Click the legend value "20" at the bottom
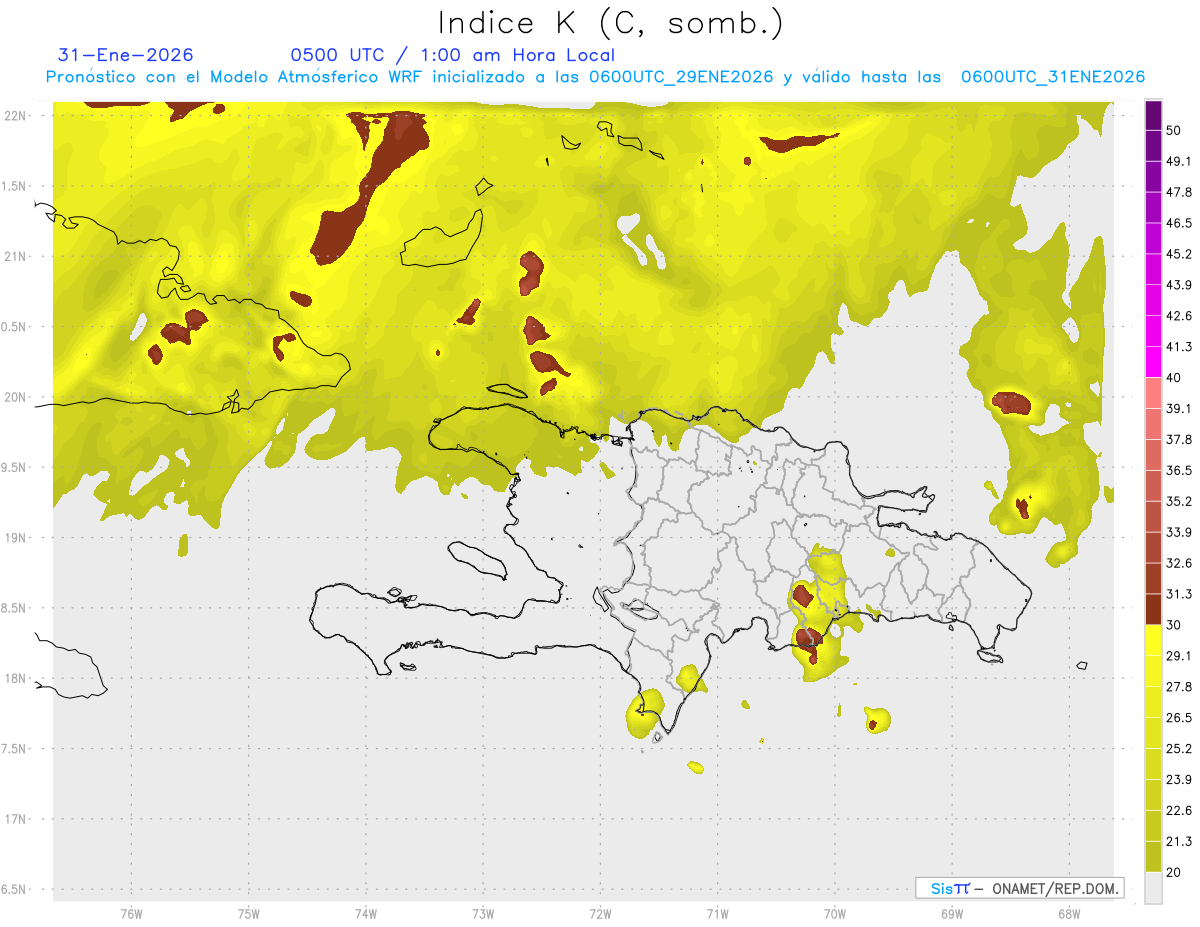 (x=1174, y=872)
